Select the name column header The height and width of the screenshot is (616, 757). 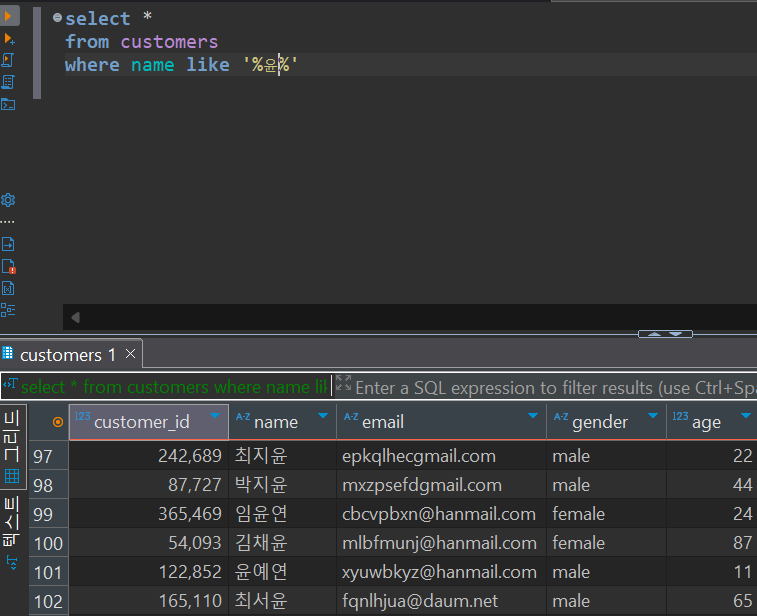[282, 422]
